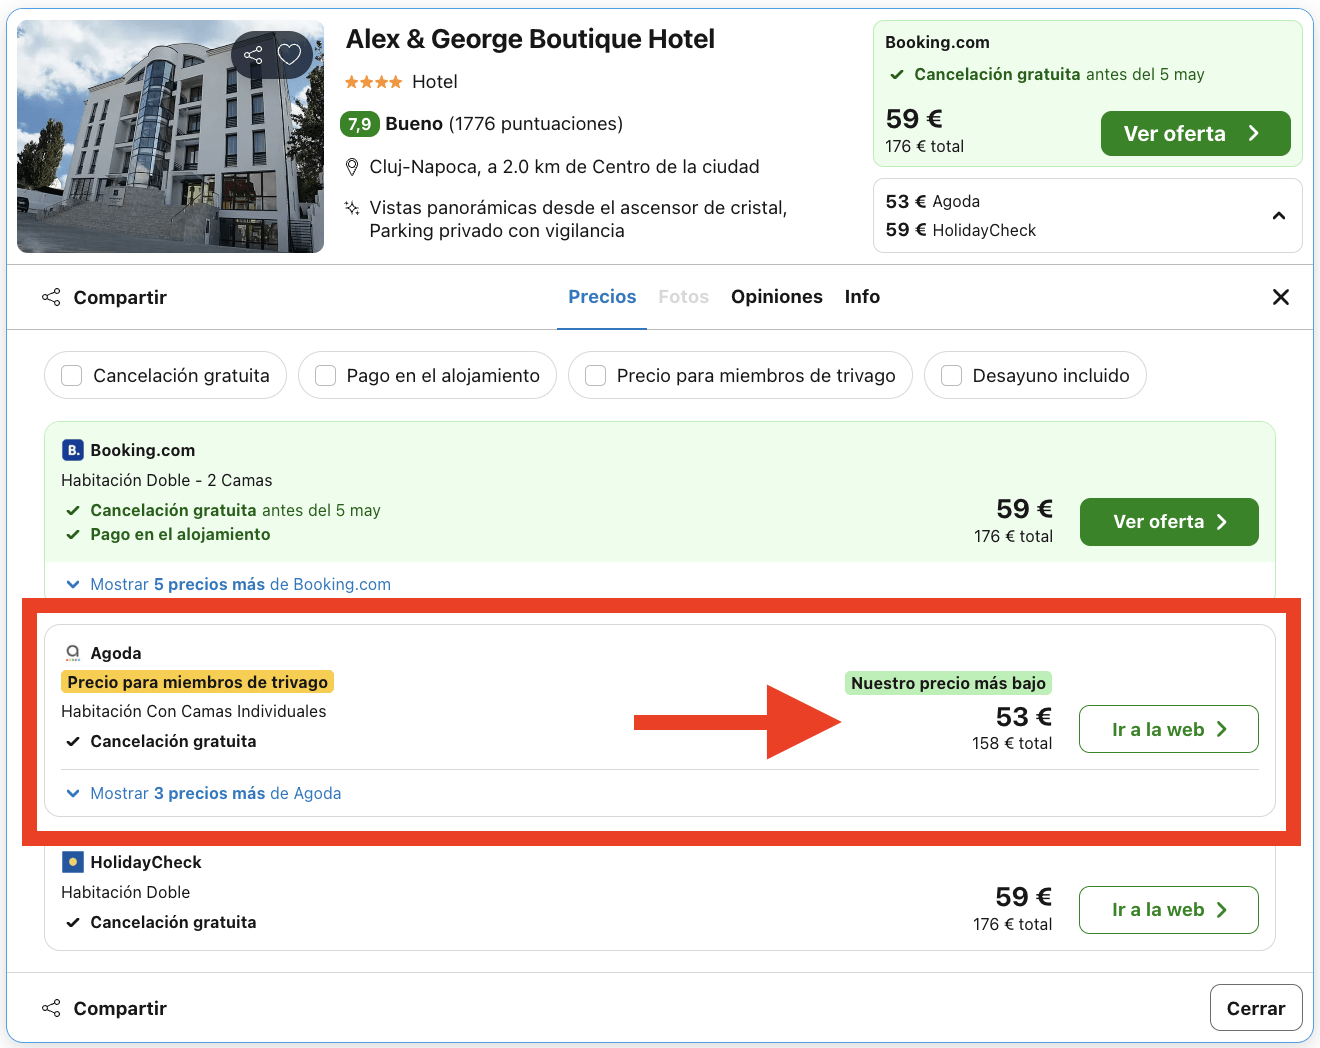1320x1048 pixels.
Task: Click the Alex & George Boutique Hotel title
Action: coord(530,39)
